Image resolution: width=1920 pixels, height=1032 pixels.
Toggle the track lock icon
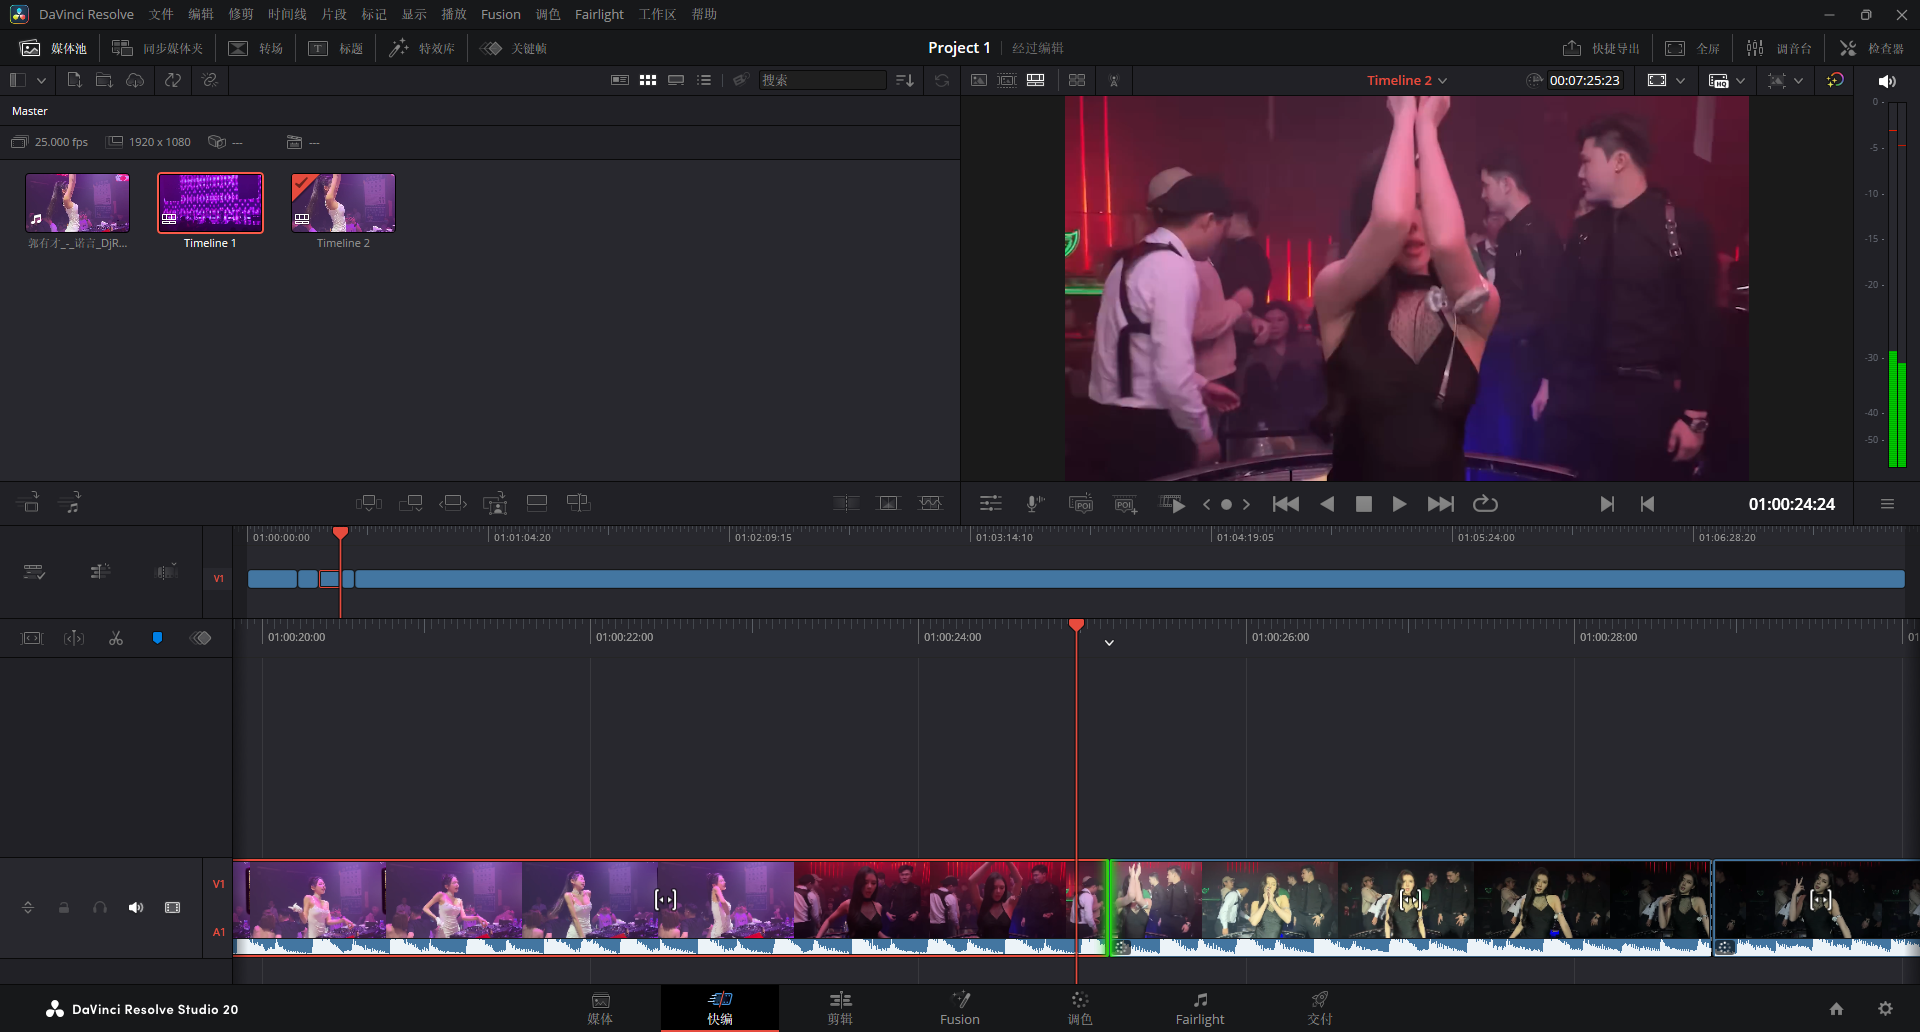coord(64,908)
